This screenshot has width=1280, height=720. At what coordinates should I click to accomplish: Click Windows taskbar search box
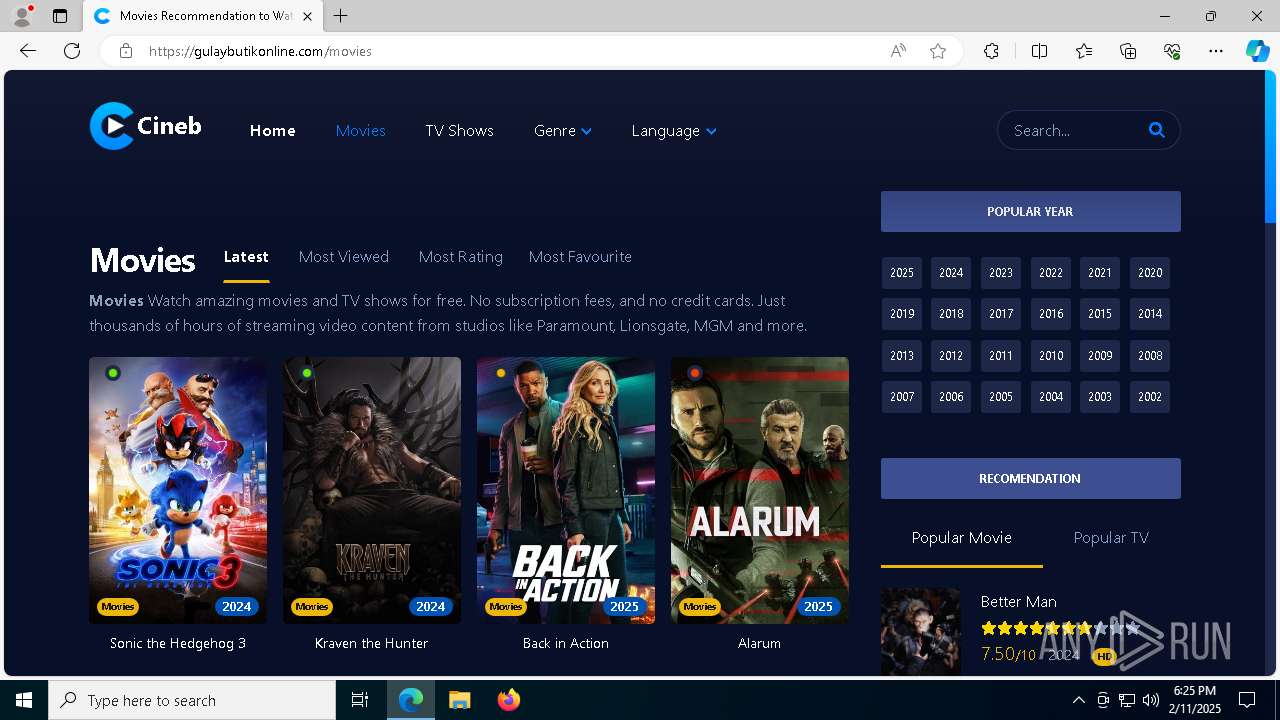coord(192,700)
